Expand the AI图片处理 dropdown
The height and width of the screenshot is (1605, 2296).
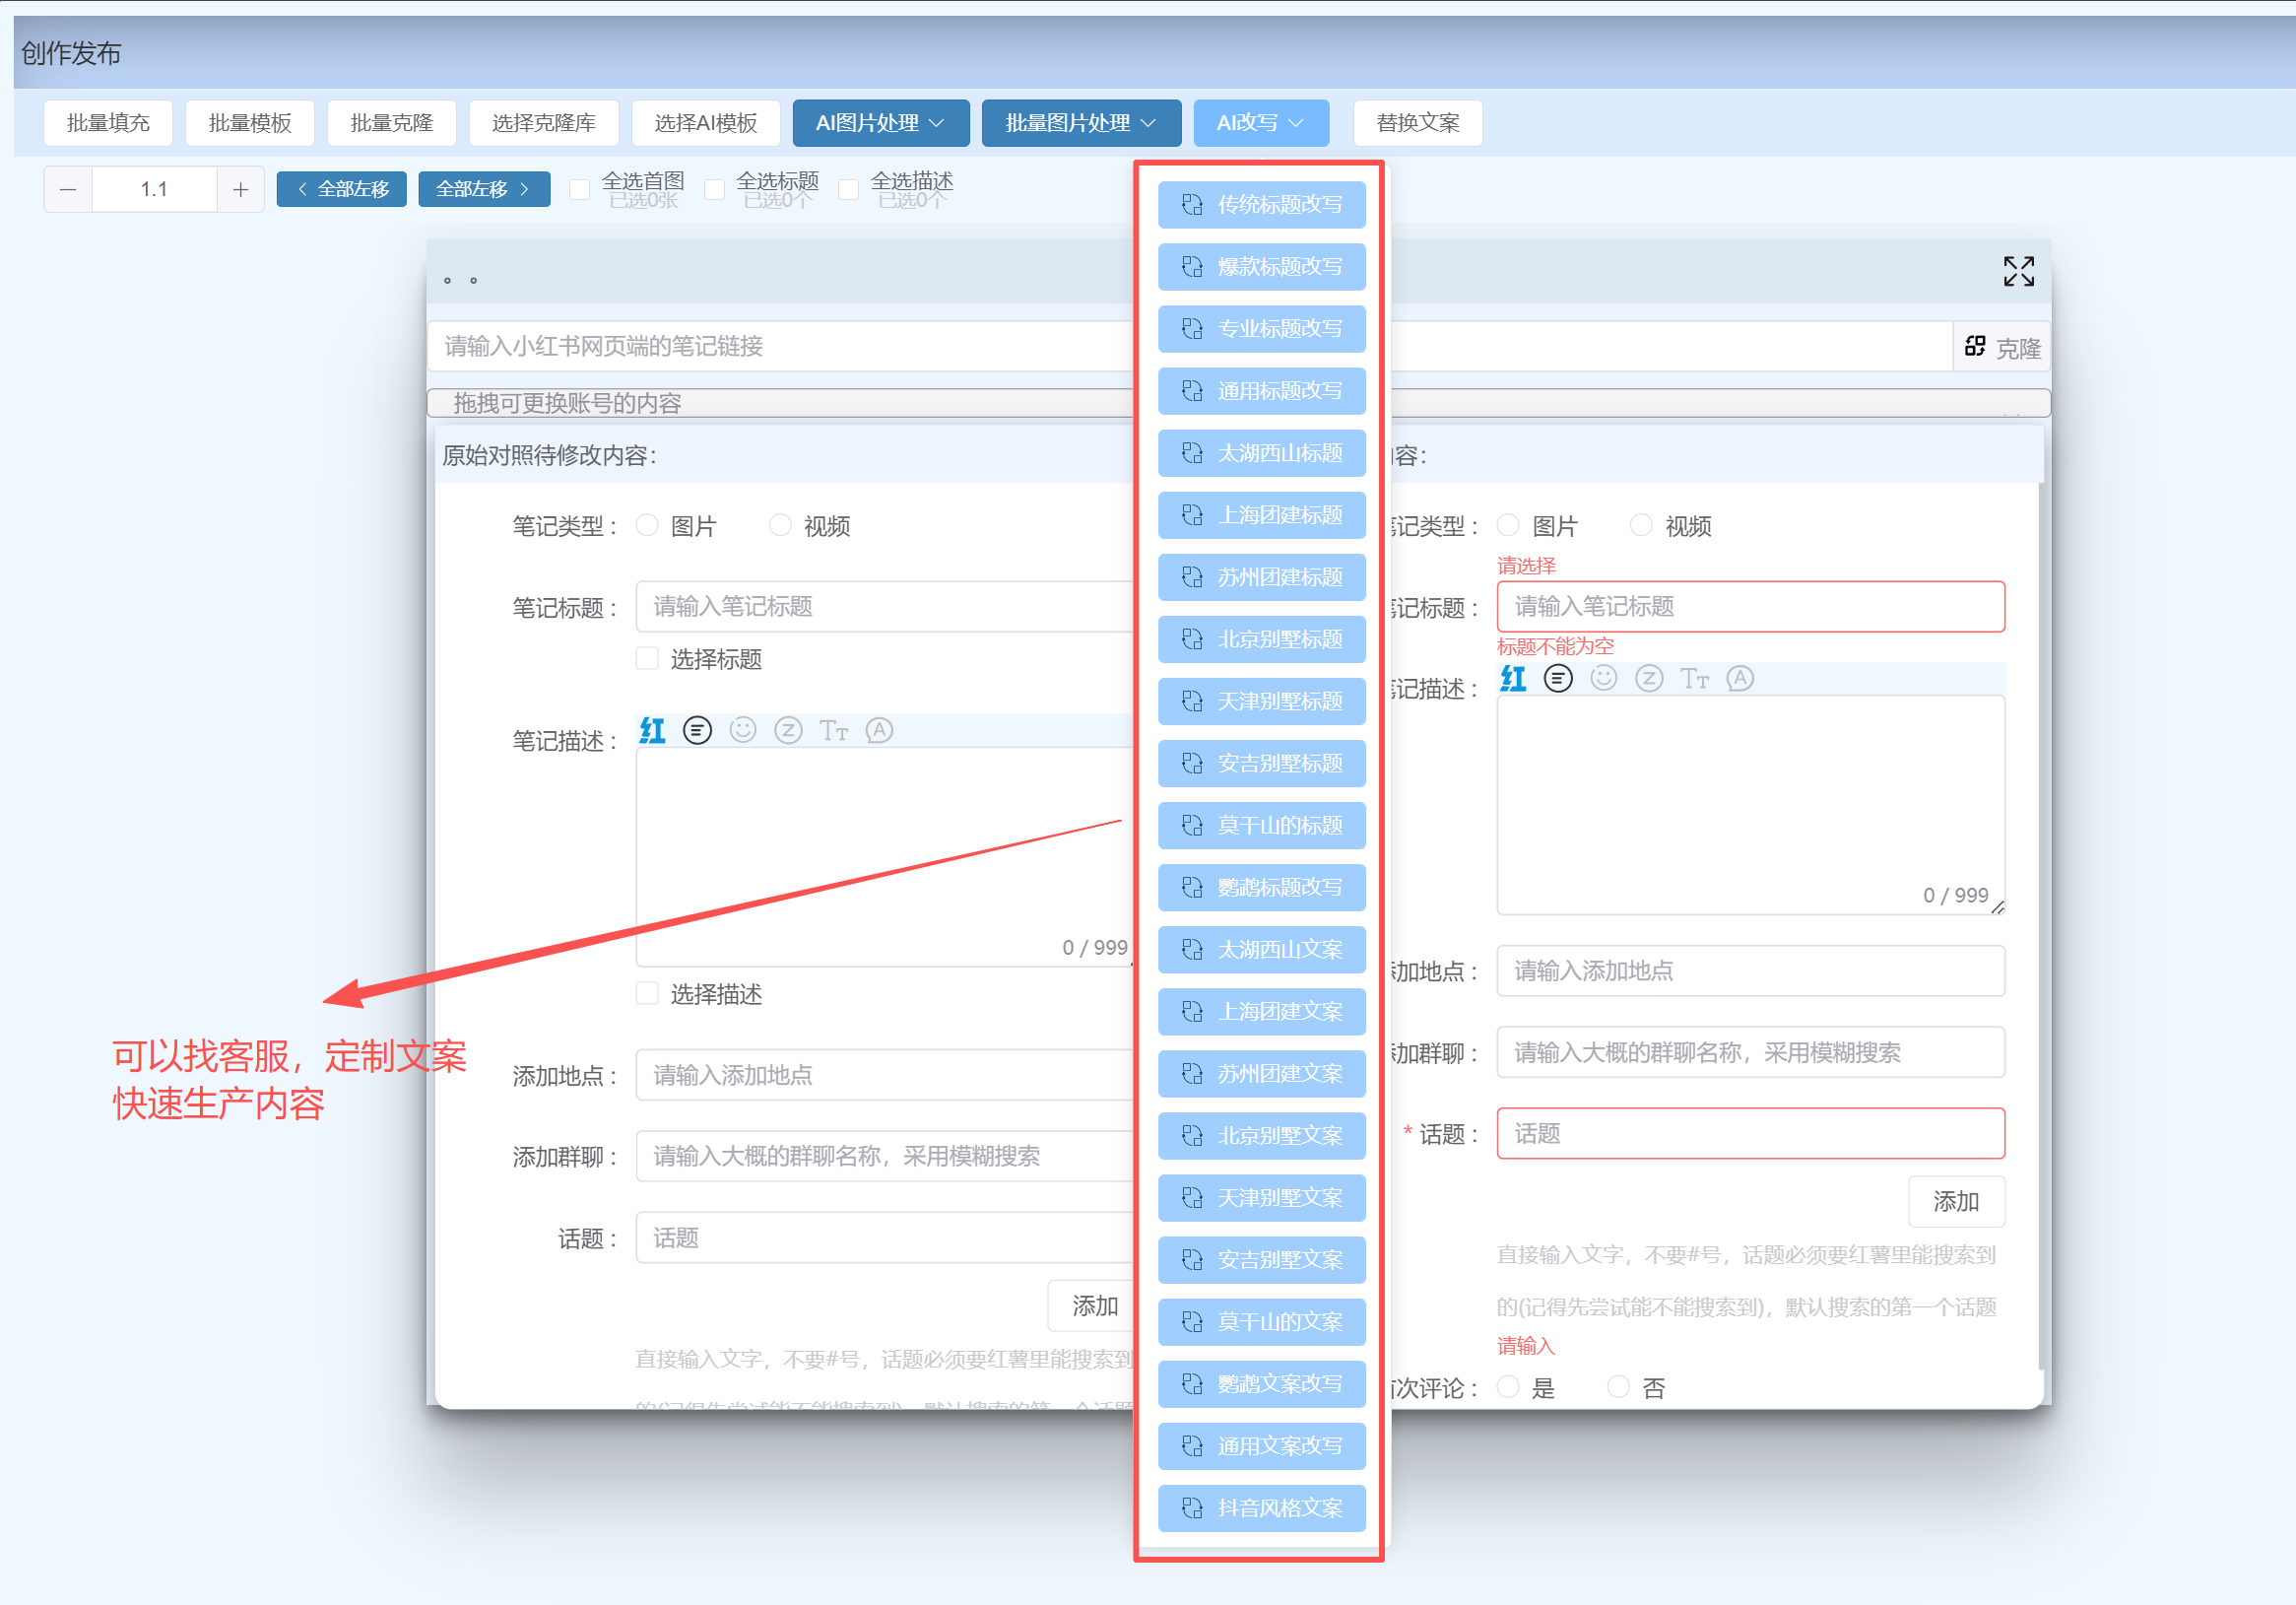(880, 123)
